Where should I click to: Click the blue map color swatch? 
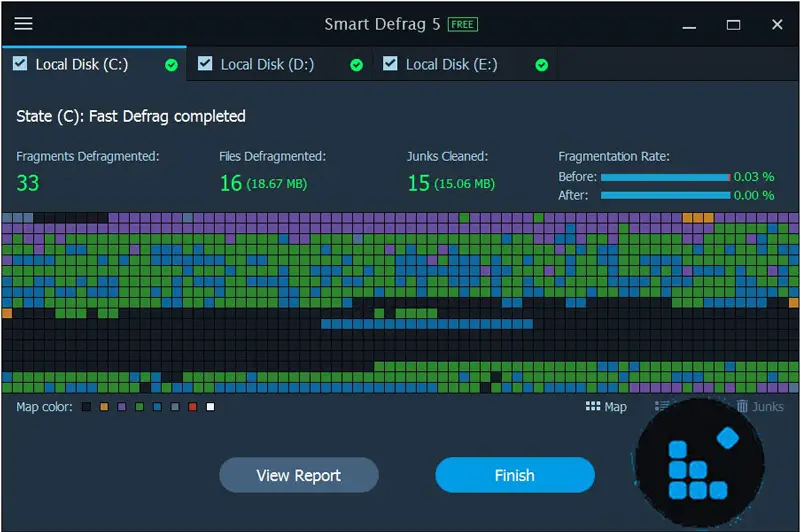pos(157,407)
